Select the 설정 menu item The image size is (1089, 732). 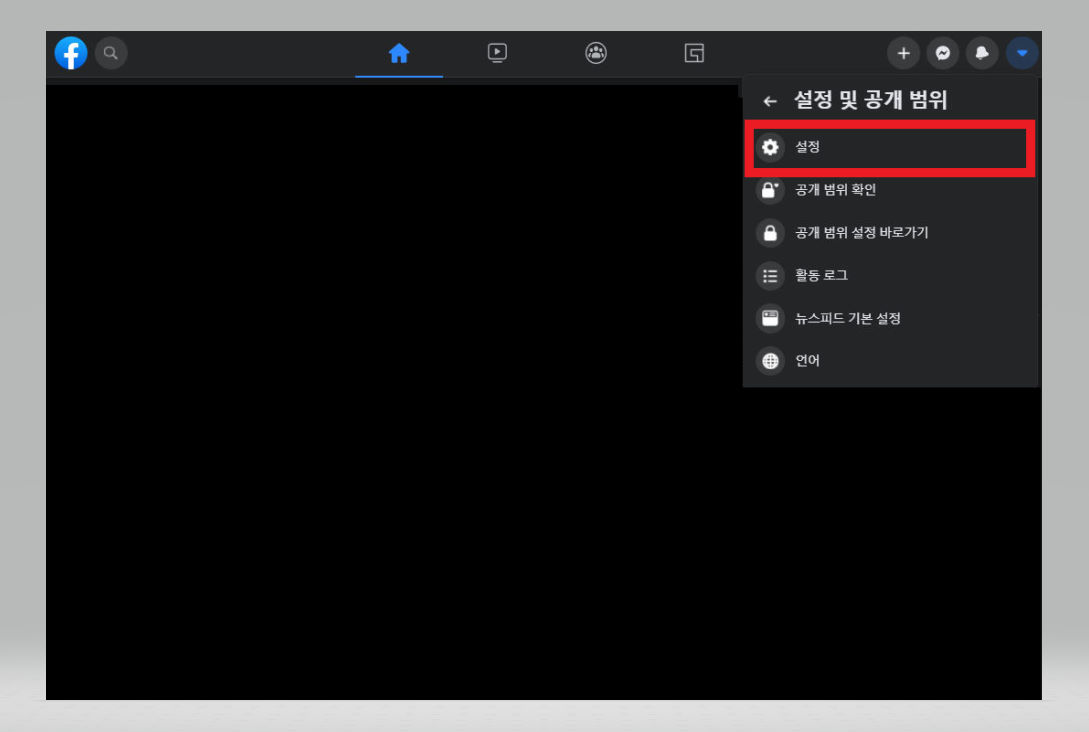tap(890, 147)
